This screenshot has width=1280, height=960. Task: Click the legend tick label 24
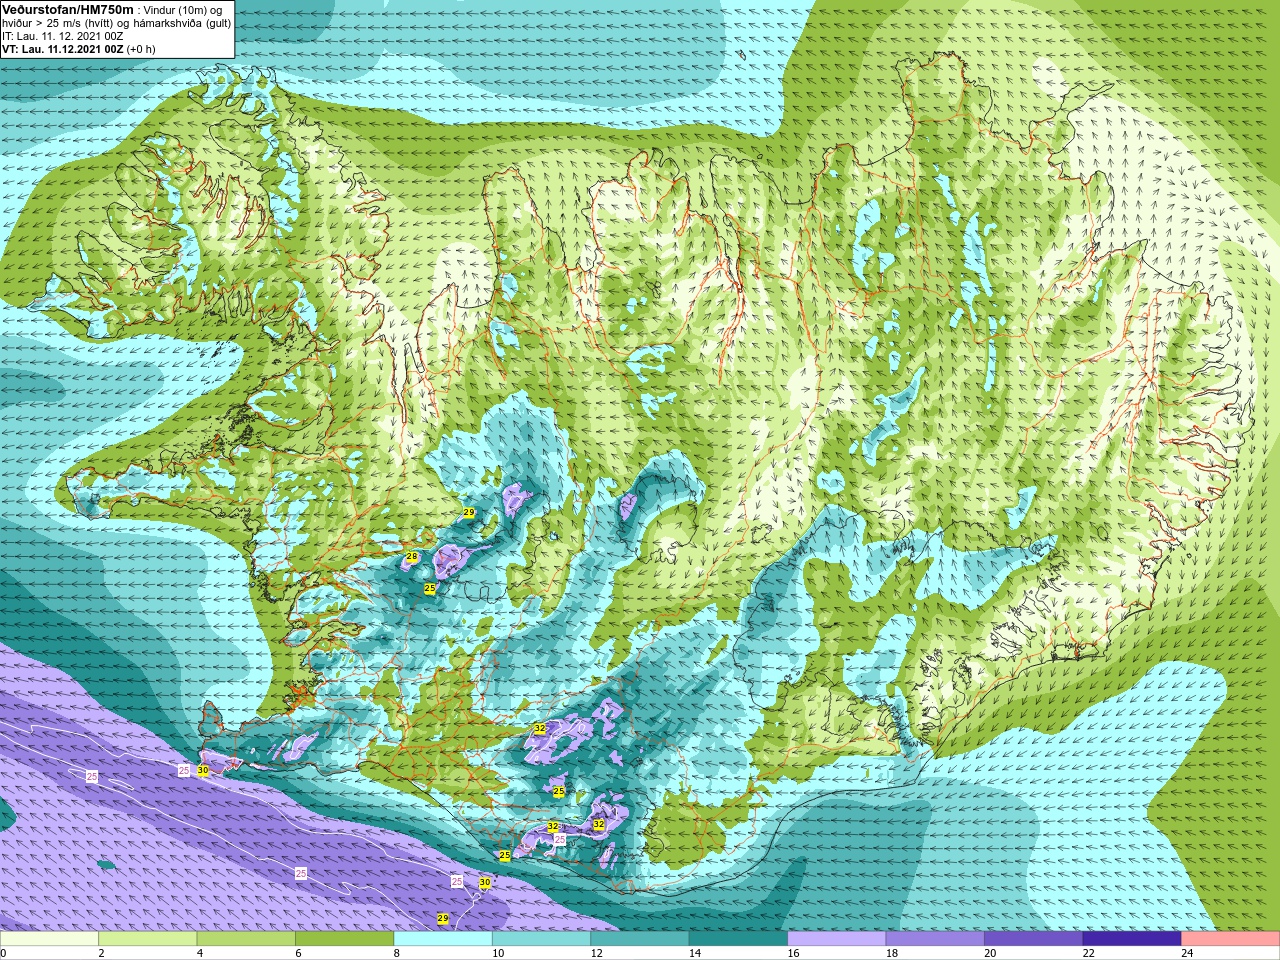[1187, 953]
